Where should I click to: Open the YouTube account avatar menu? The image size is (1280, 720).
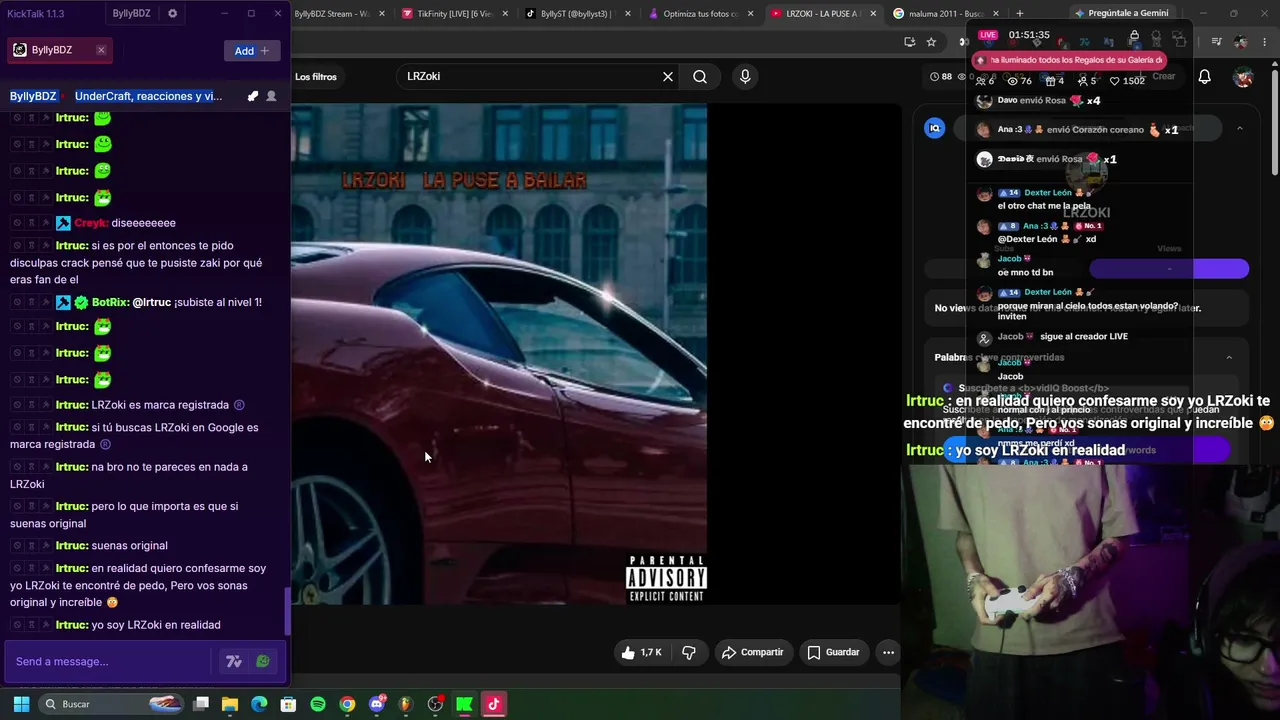1243,77
